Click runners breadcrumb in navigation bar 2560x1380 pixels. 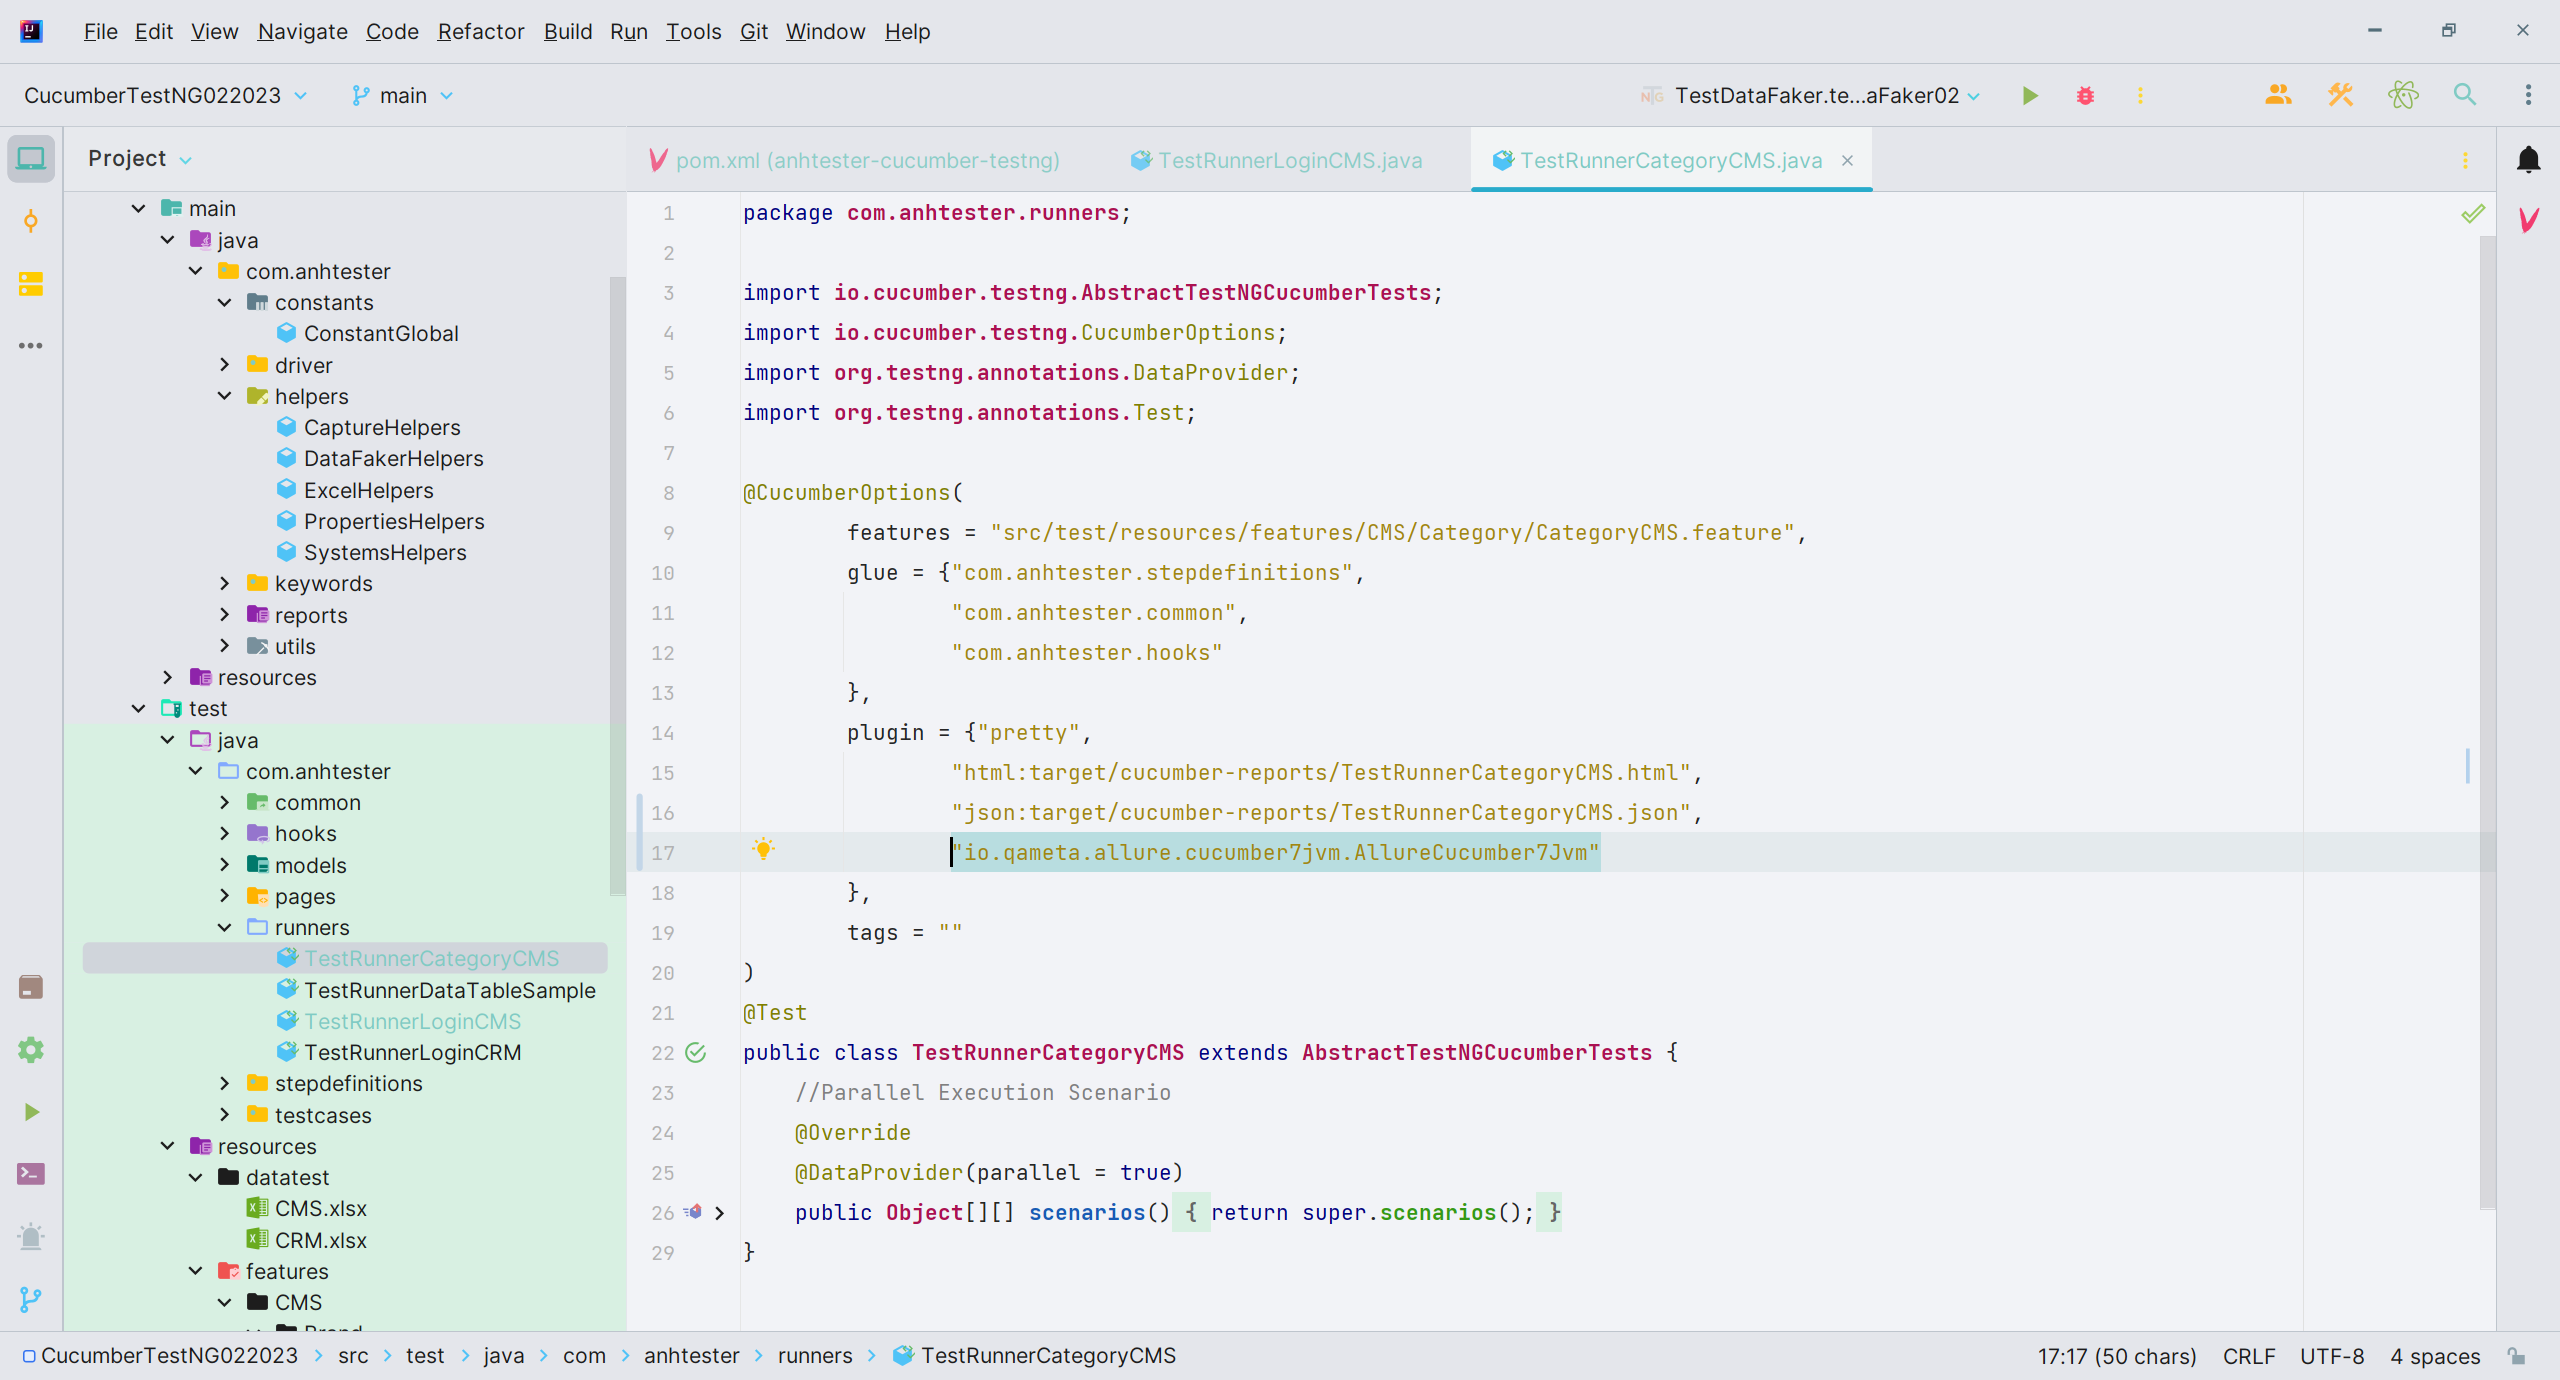click(x=815, y=1356)
